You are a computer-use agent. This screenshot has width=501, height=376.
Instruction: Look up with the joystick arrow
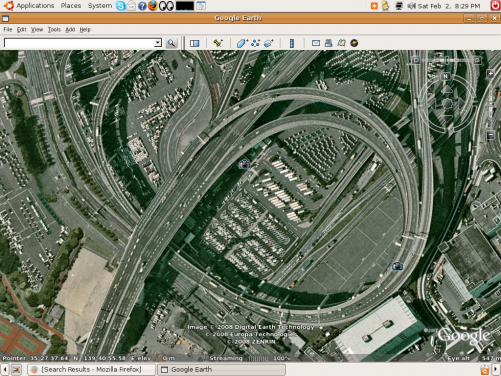click(447, 89)
